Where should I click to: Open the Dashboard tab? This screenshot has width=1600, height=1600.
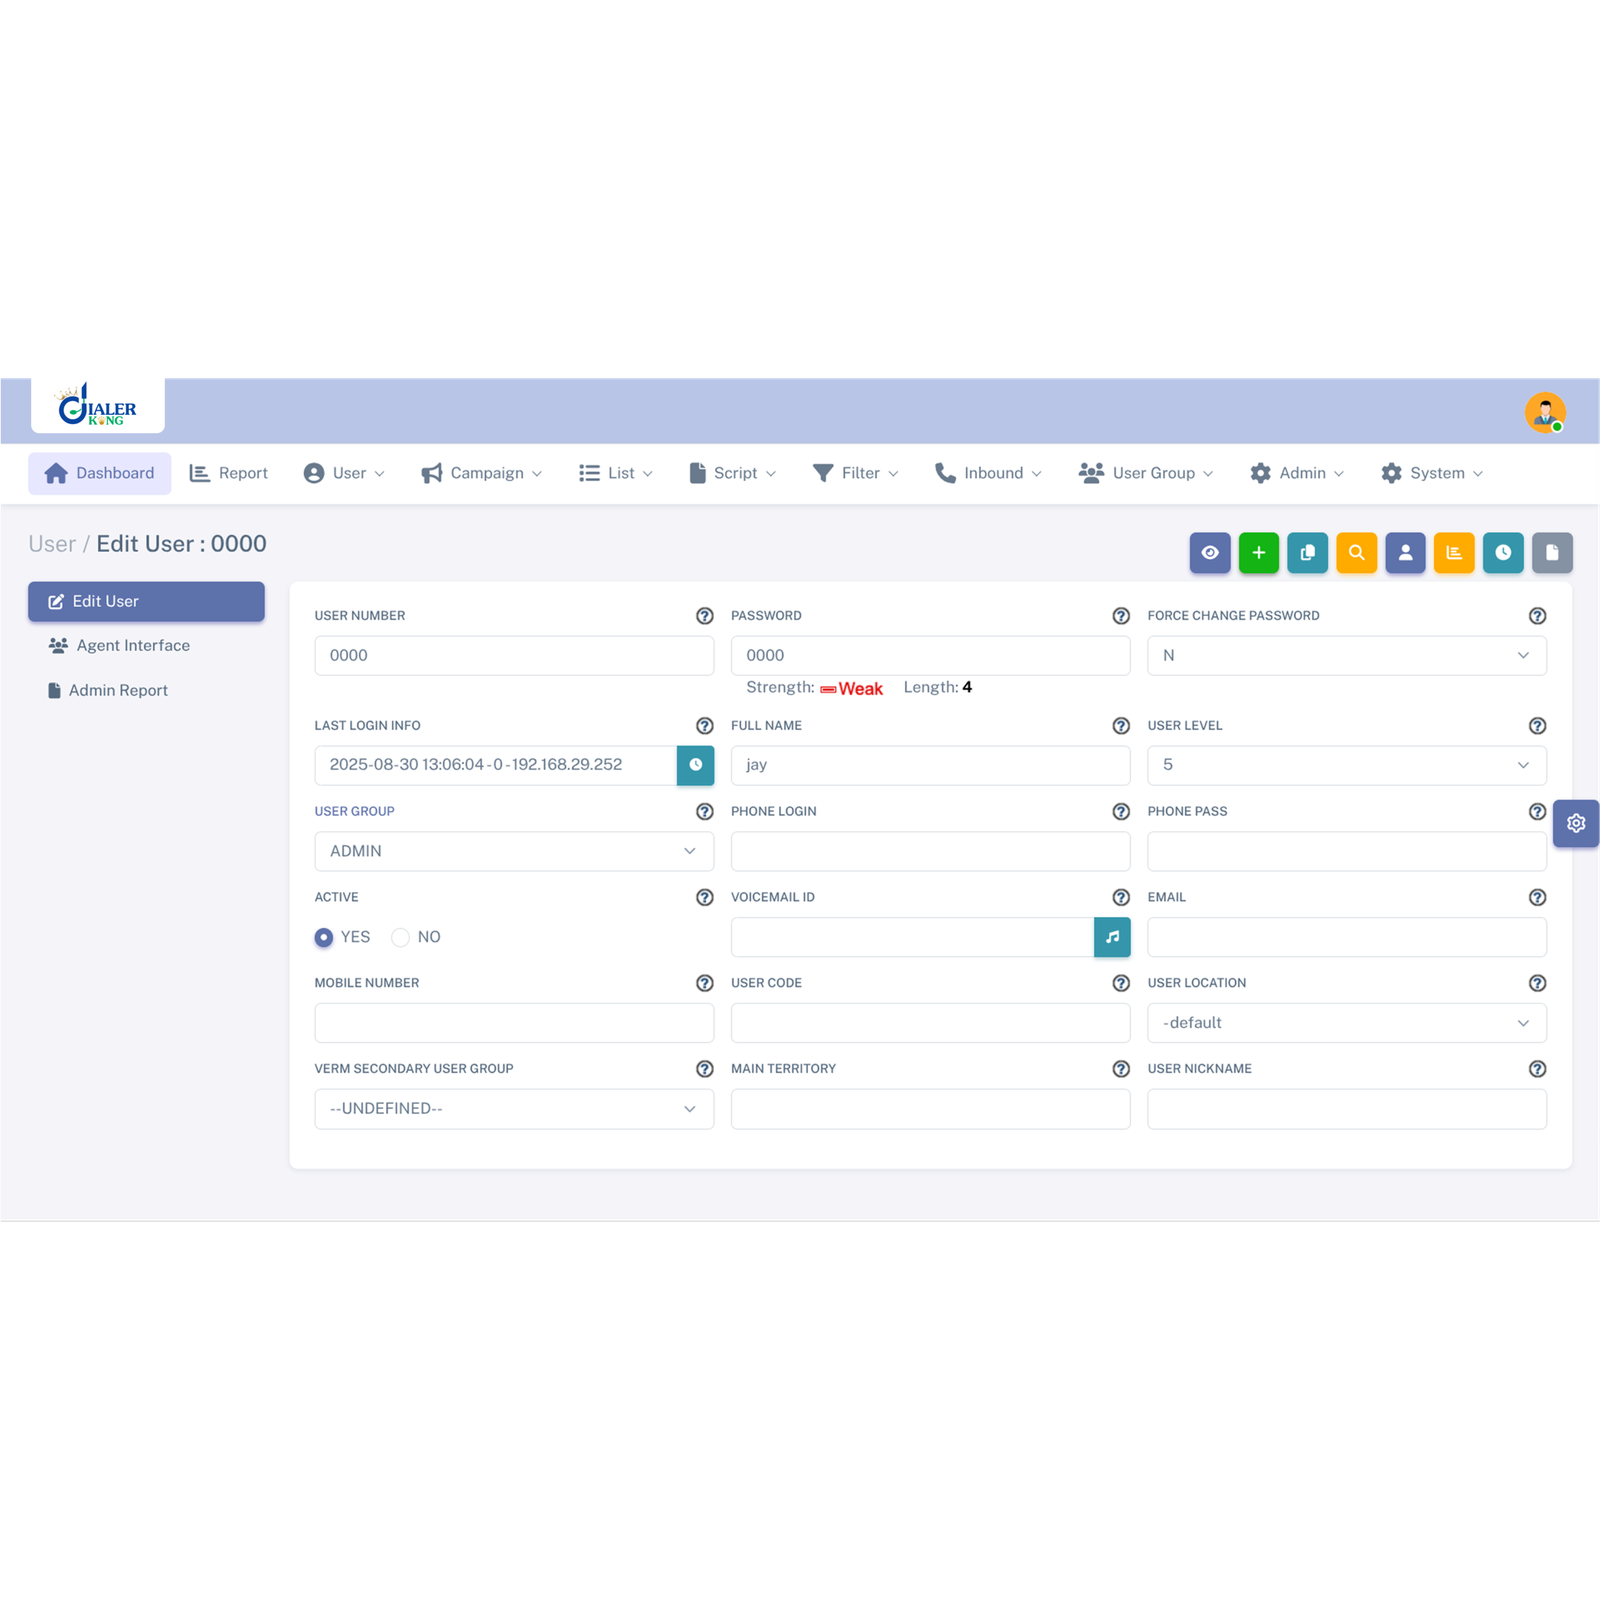tap(100, 473)
